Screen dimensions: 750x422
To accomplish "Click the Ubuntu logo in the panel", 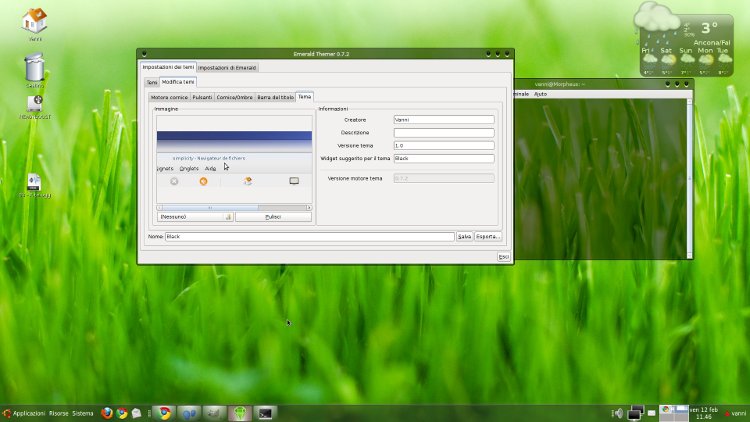I will [6, 413].
